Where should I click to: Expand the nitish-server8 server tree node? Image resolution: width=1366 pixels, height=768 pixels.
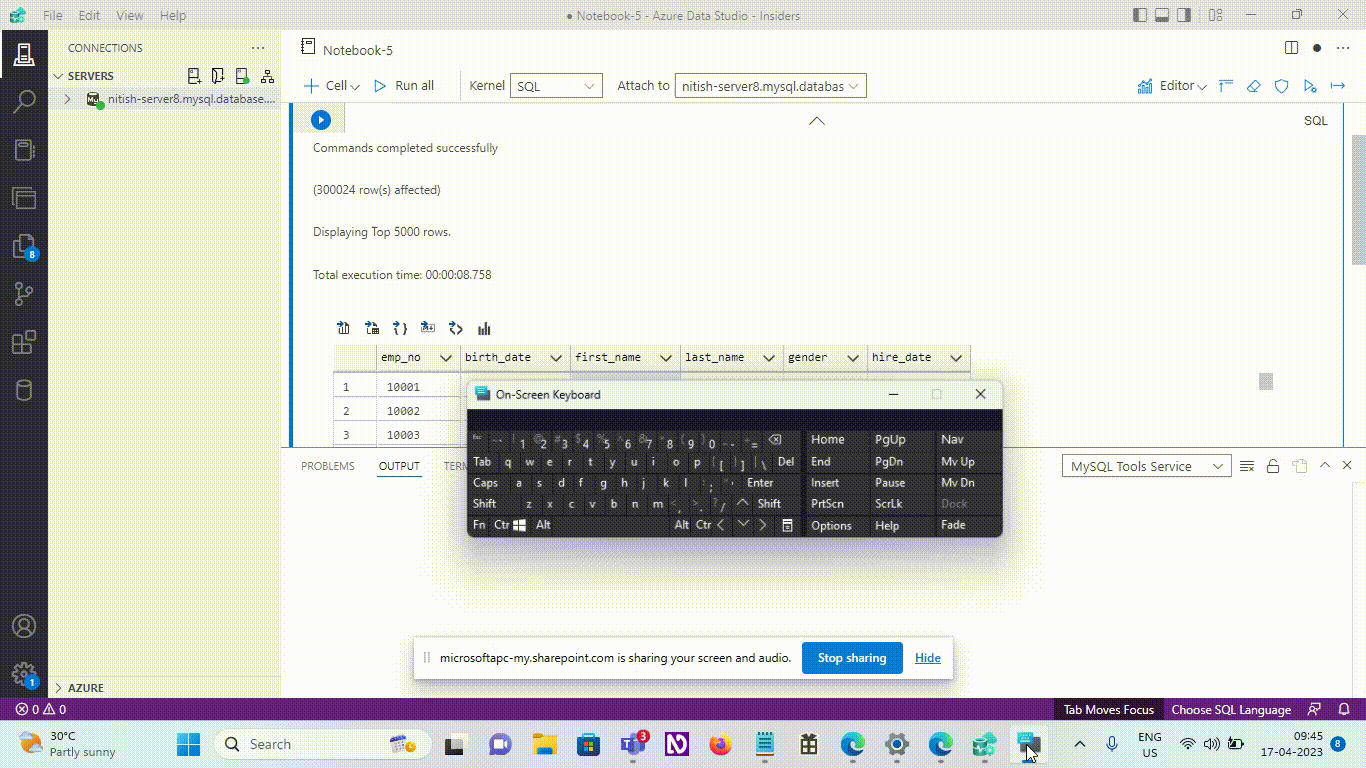67,99
